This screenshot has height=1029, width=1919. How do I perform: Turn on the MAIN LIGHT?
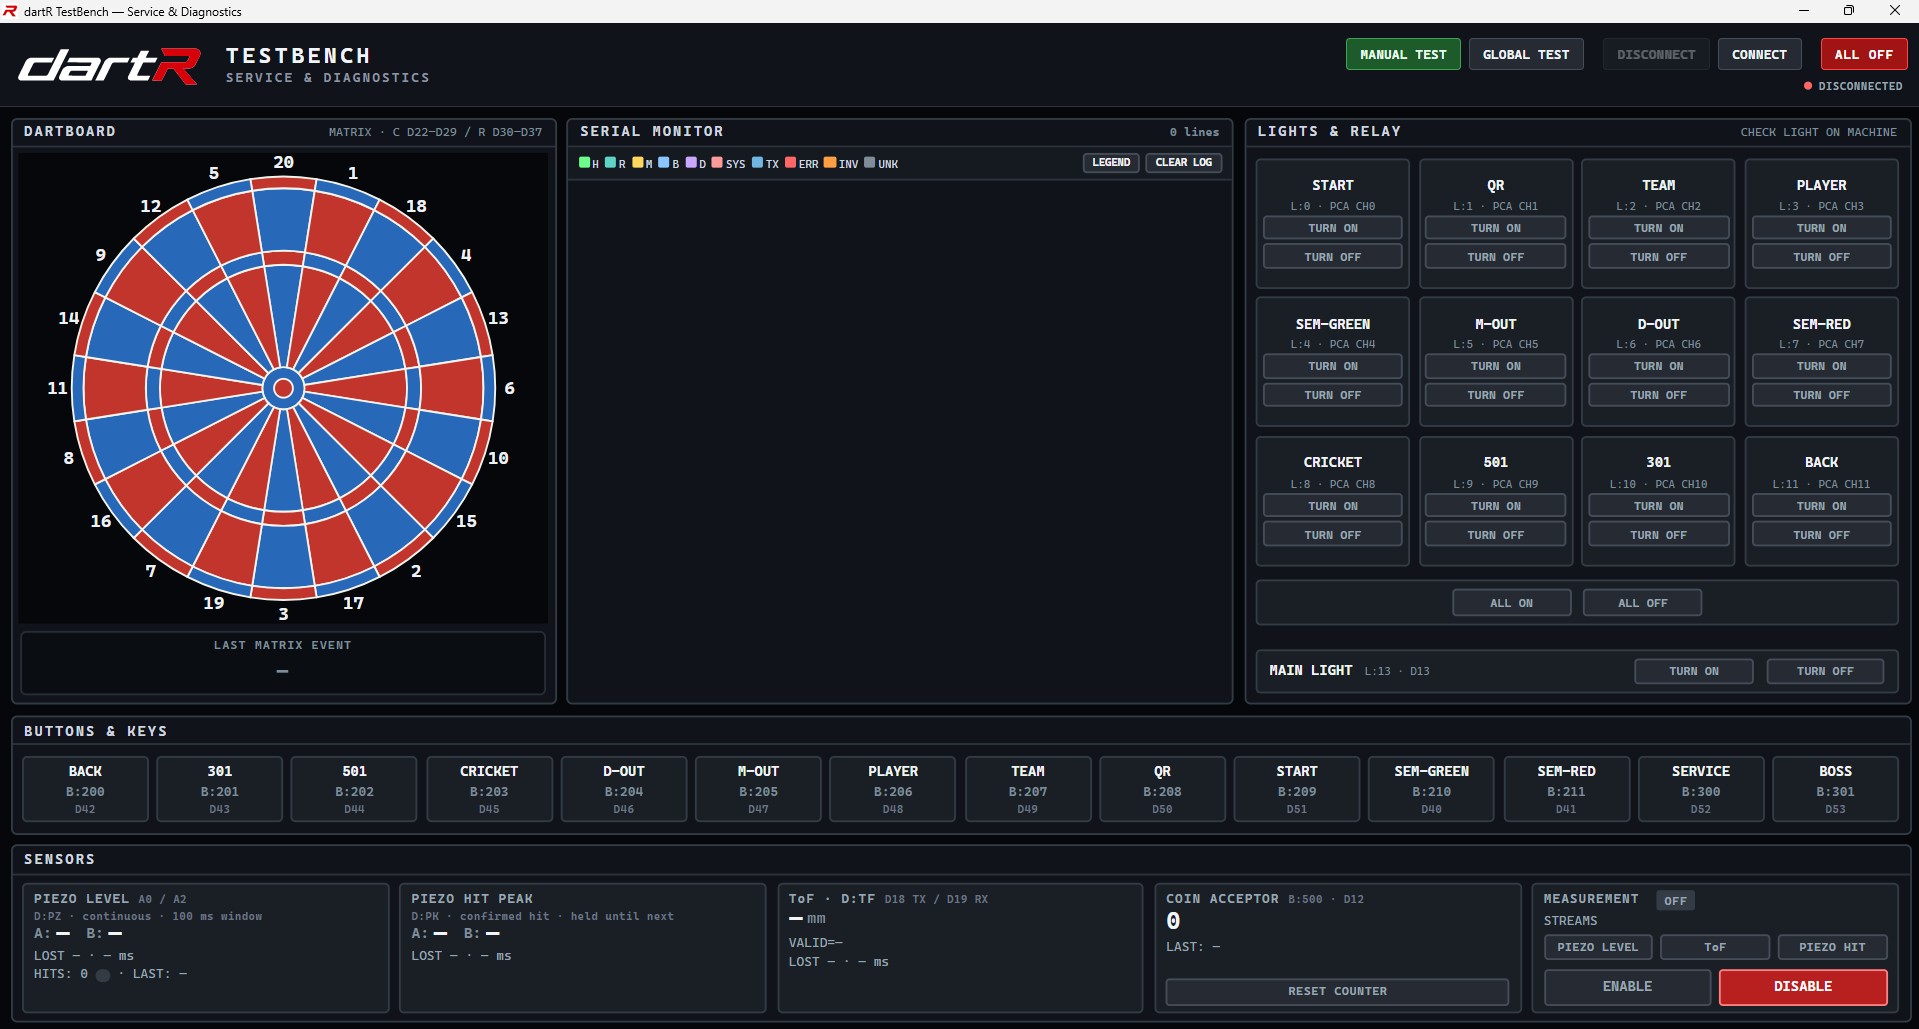(x=1694, y=671)
